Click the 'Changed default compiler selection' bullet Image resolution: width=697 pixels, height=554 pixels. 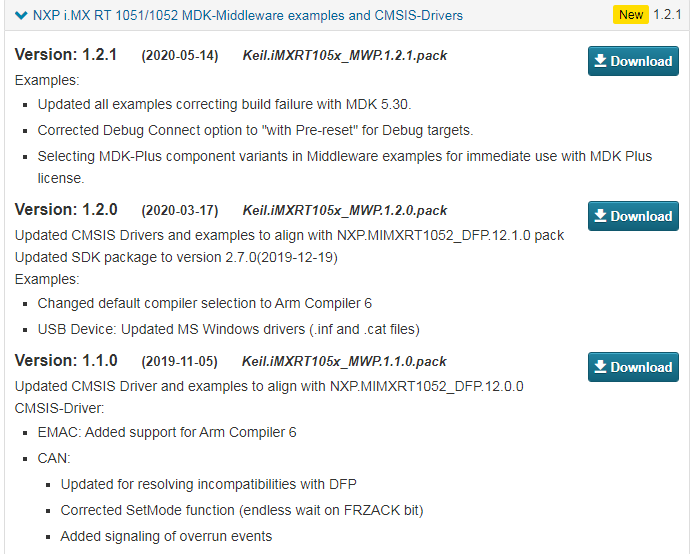pyautogui.click(x=204, y=303)
